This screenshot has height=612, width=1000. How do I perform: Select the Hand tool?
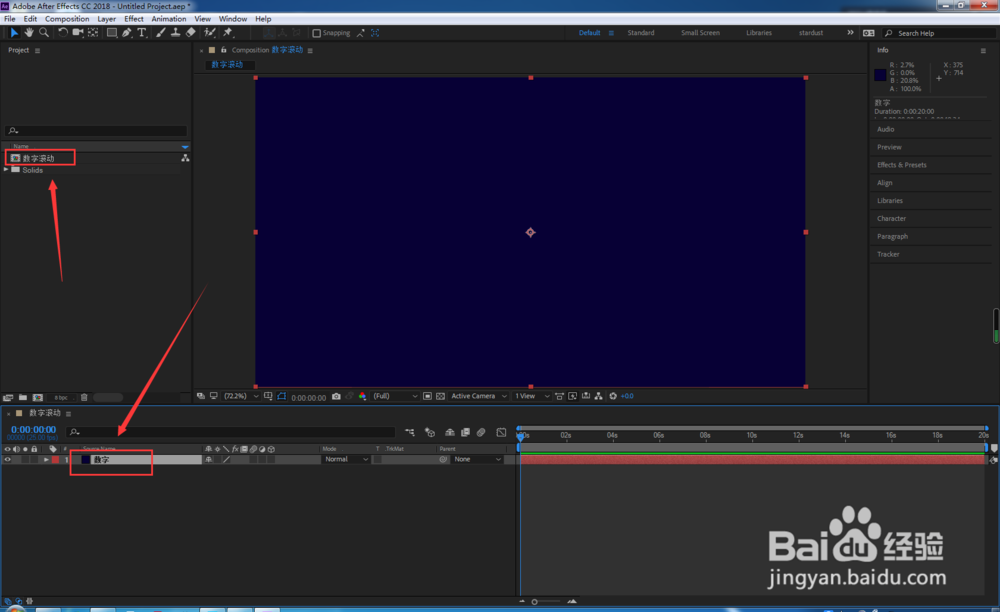[29, 33]
